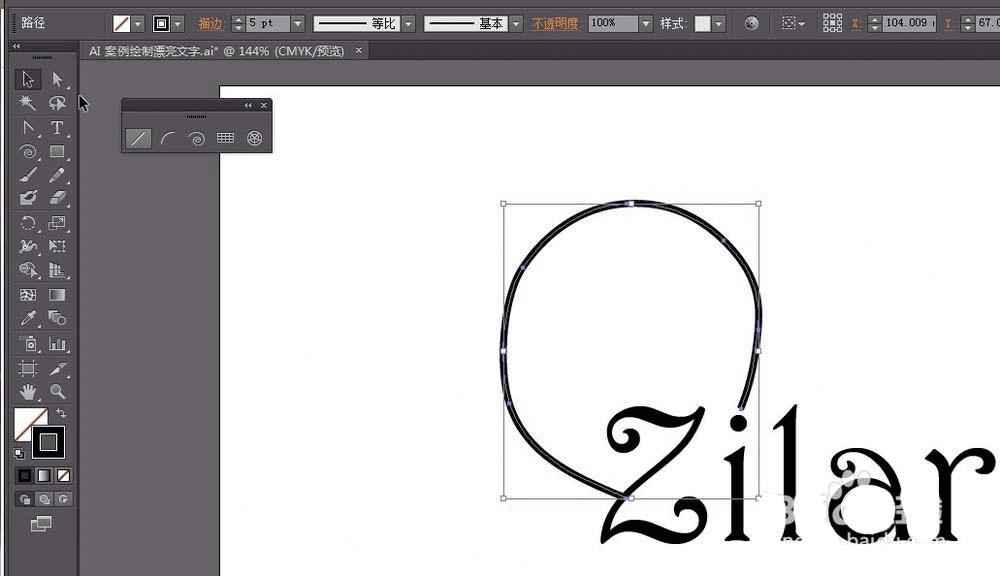Select the Shape Builder tool
This screenshot has width=1000, height=576.
[28, 270]
